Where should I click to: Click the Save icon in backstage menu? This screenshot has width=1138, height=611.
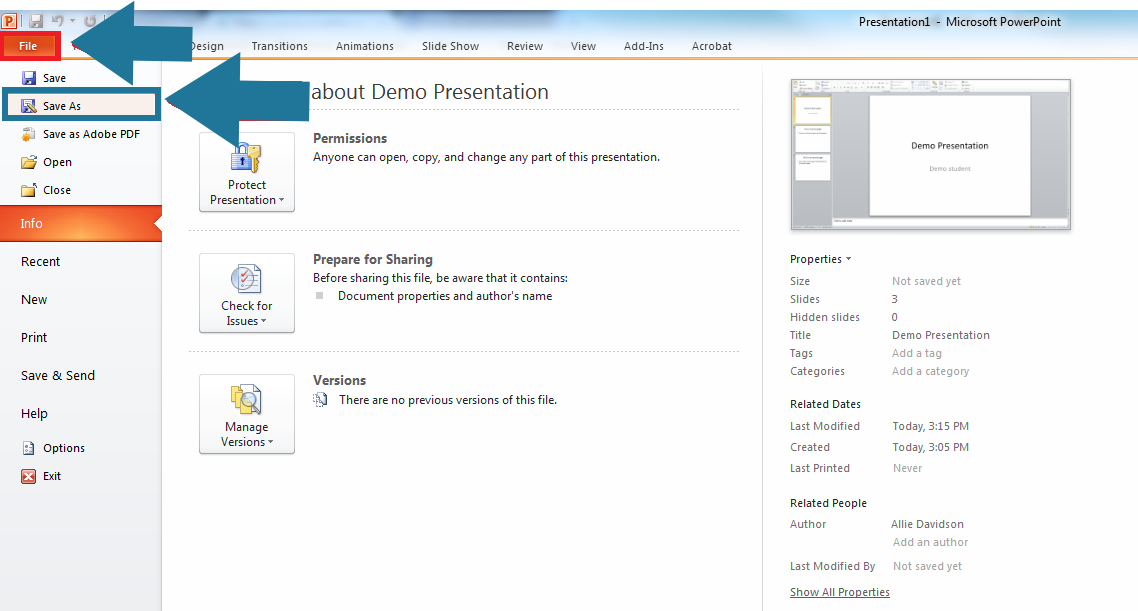[29, 78]
